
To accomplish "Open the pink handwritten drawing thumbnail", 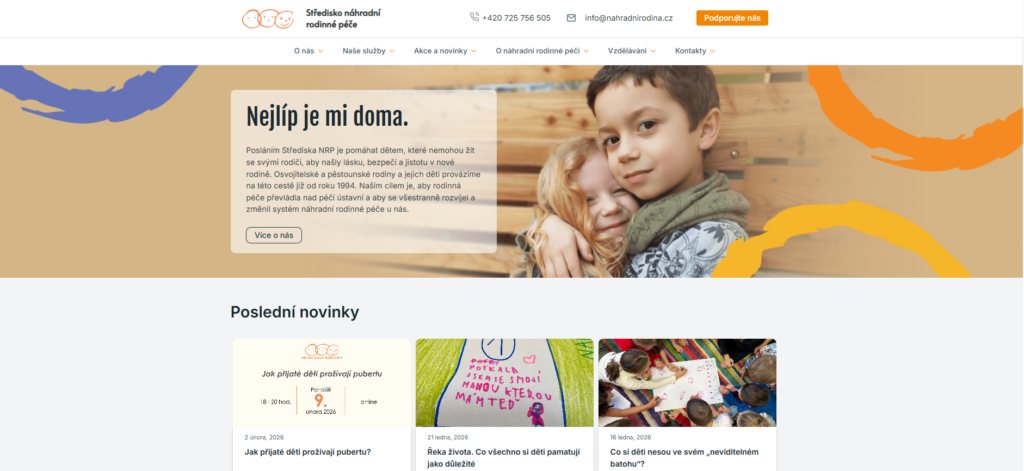I will click(x=505, y=383).
